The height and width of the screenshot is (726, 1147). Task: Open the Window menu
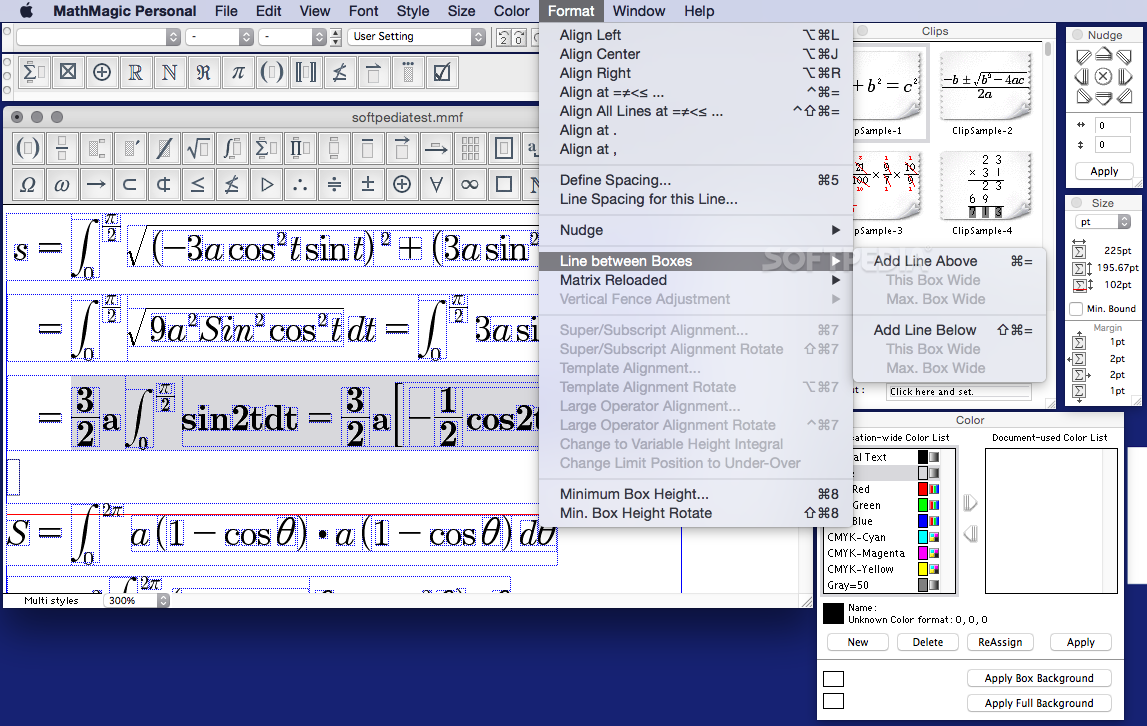tap(639, 11)
